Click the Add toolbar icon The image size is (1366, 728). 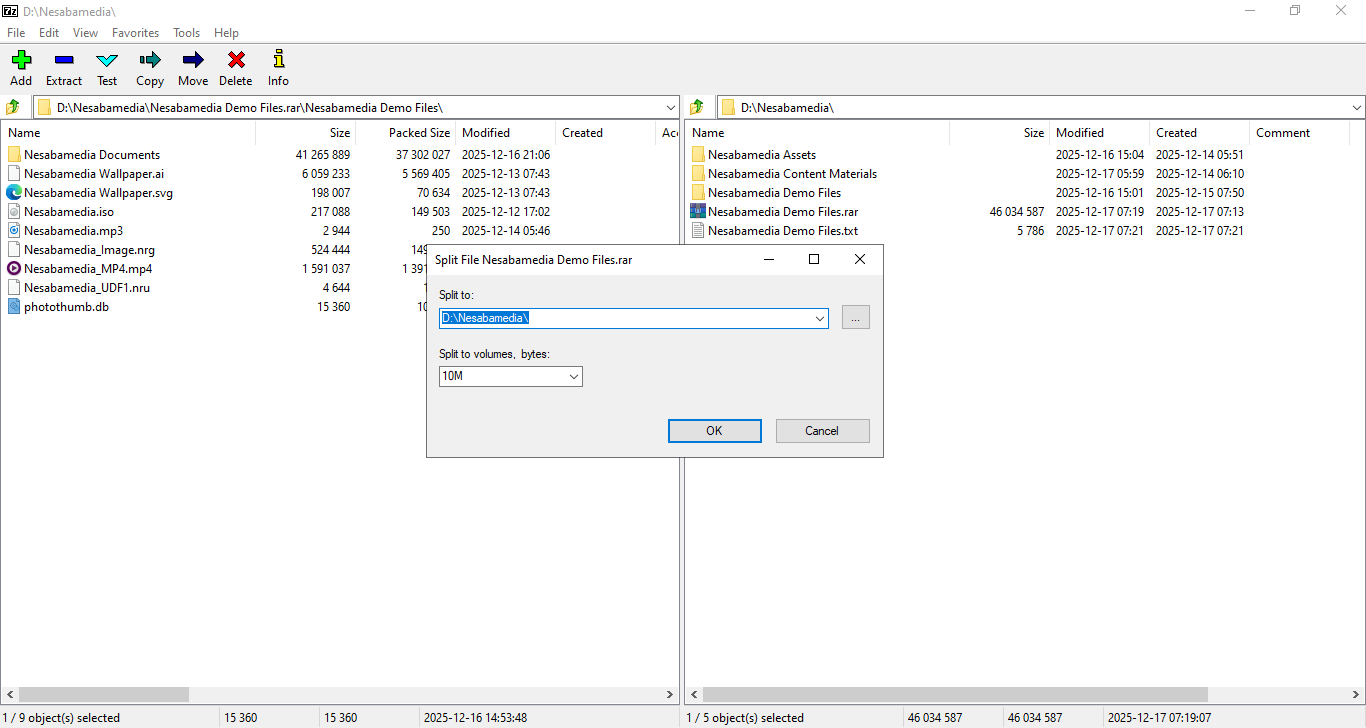tap(21, 61)
